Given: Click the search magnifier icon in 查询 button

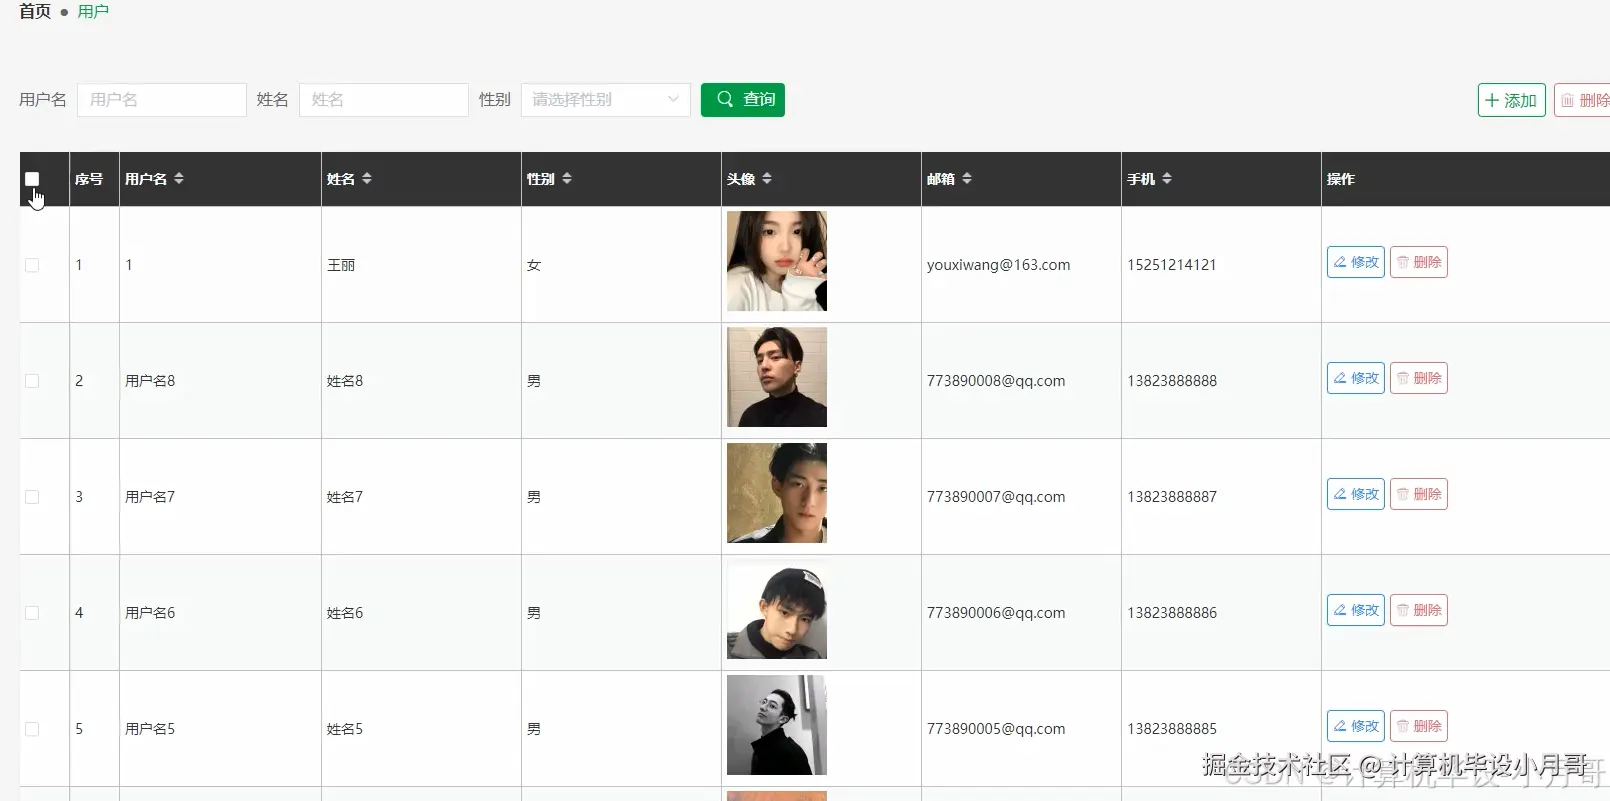Looking at the screenshot, I should click(x=726, y=99).
